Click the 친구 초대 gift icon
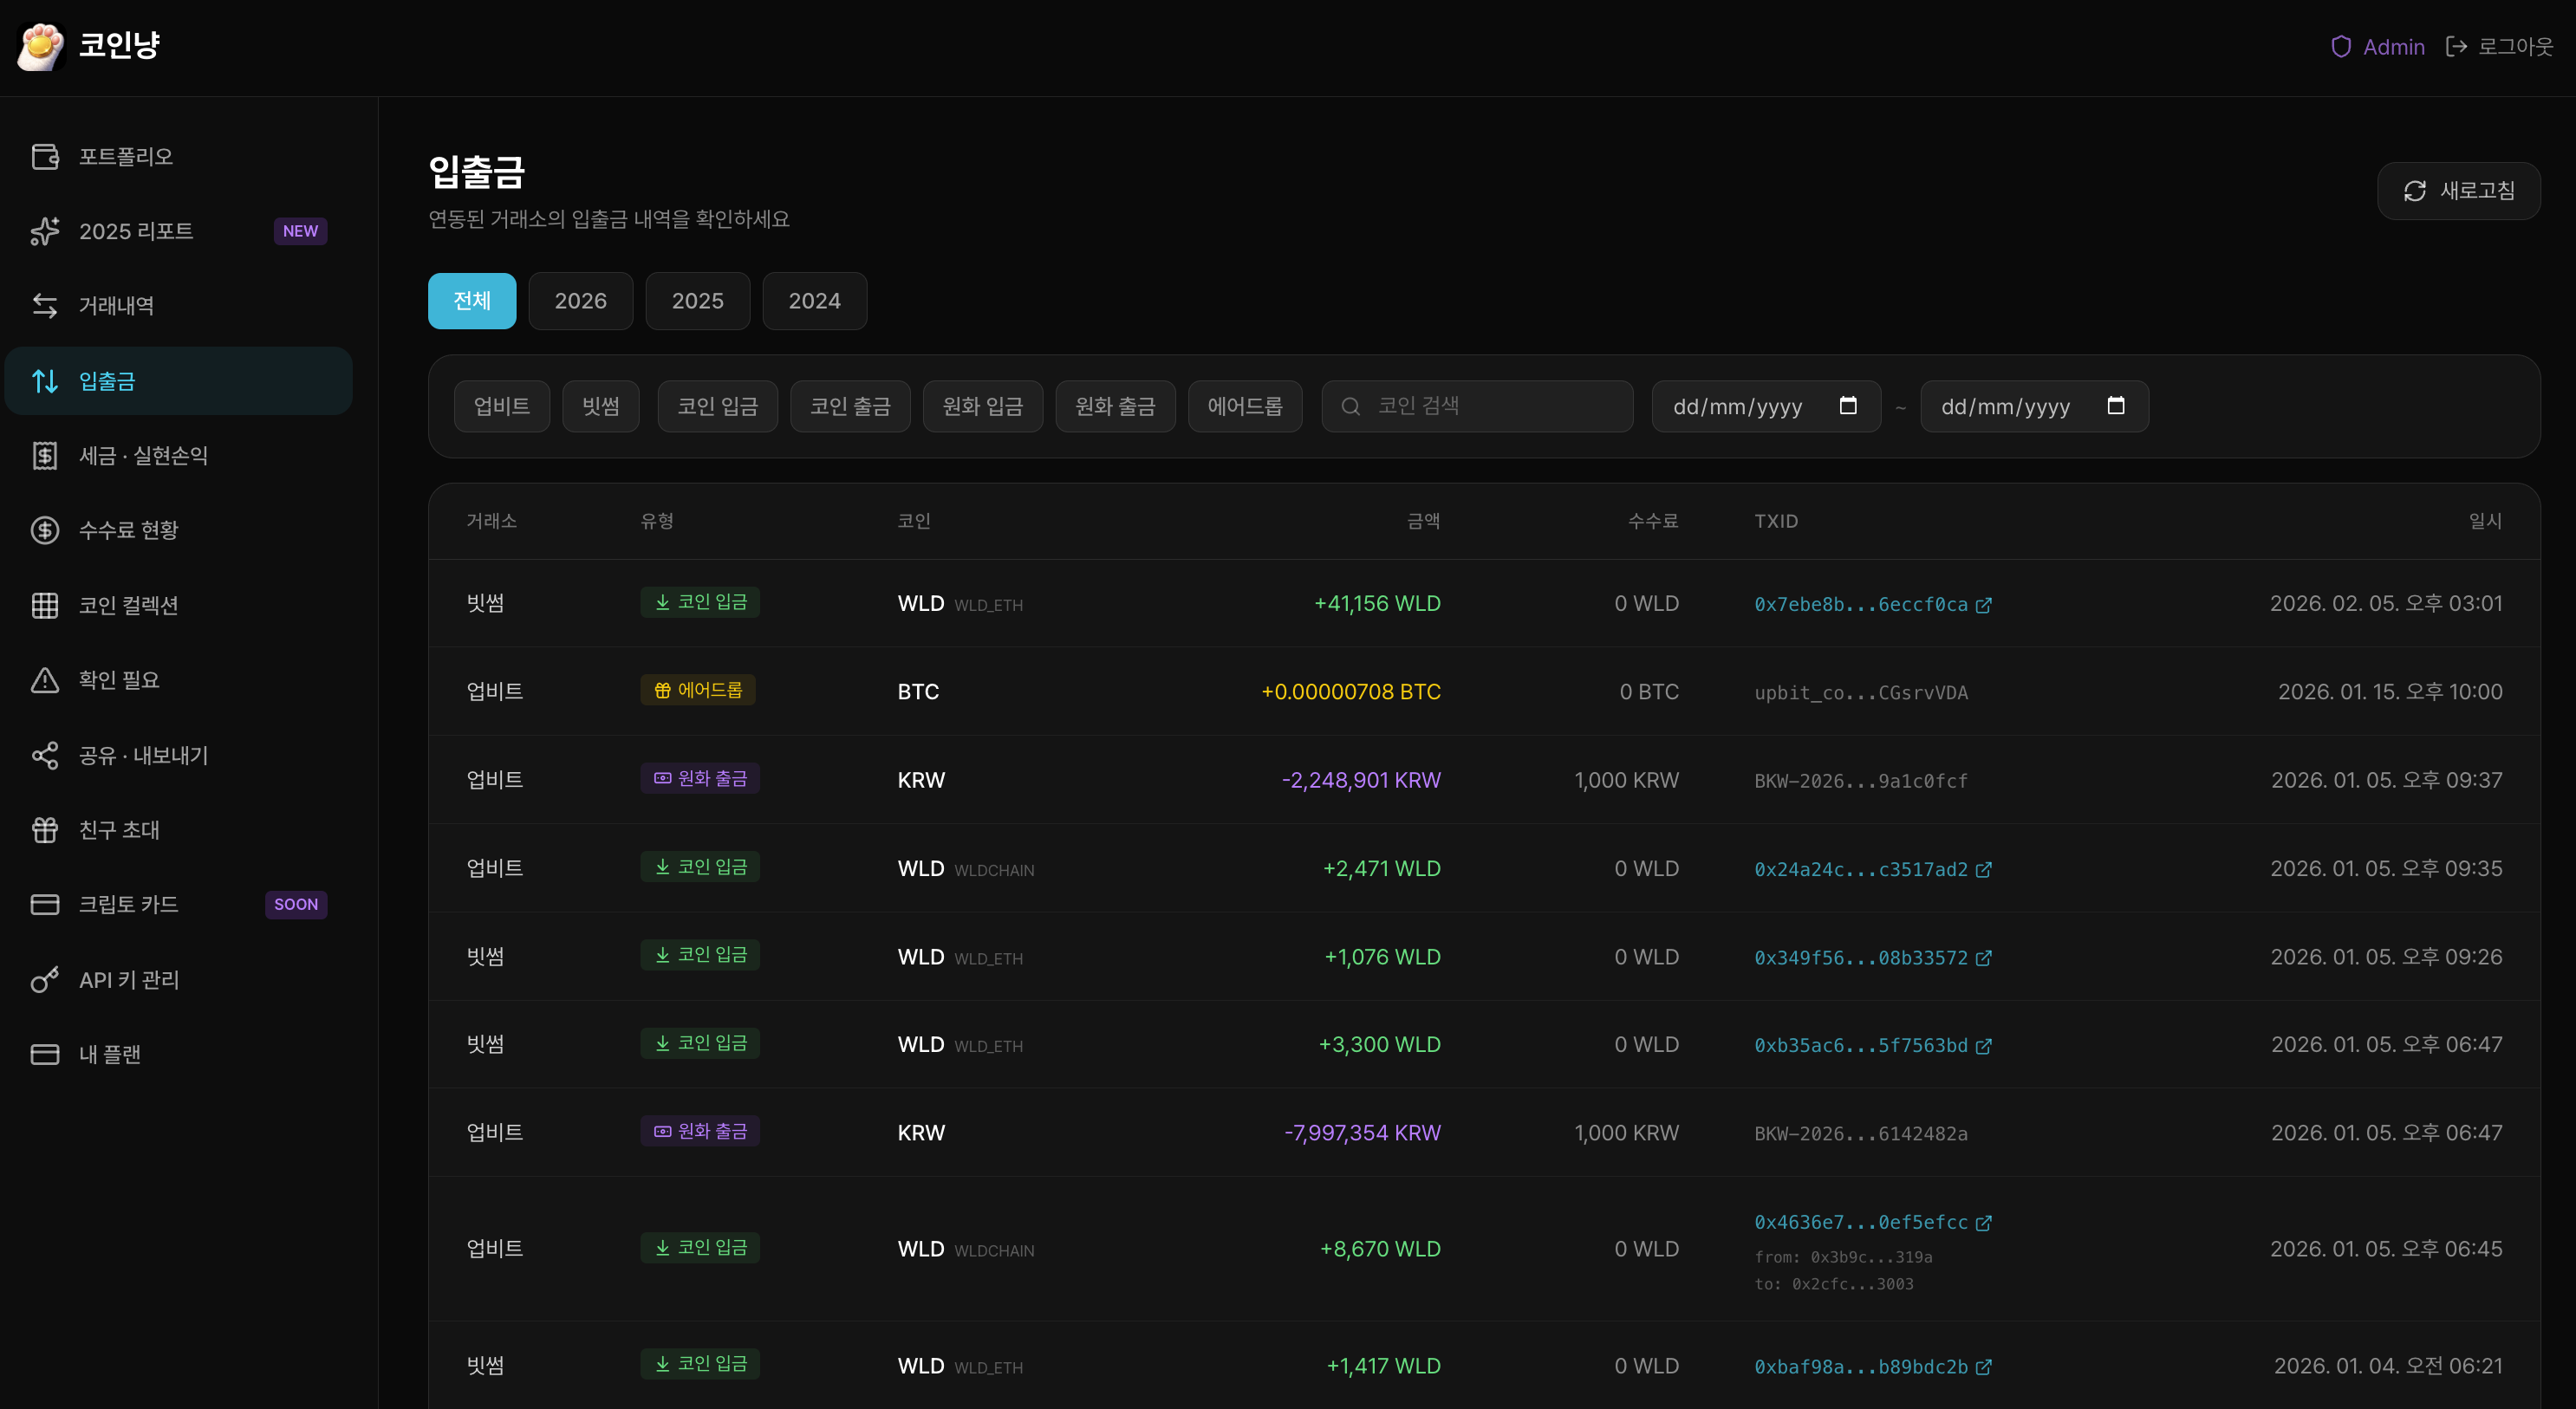2576x1409 pixels. (x=45, y=829)
